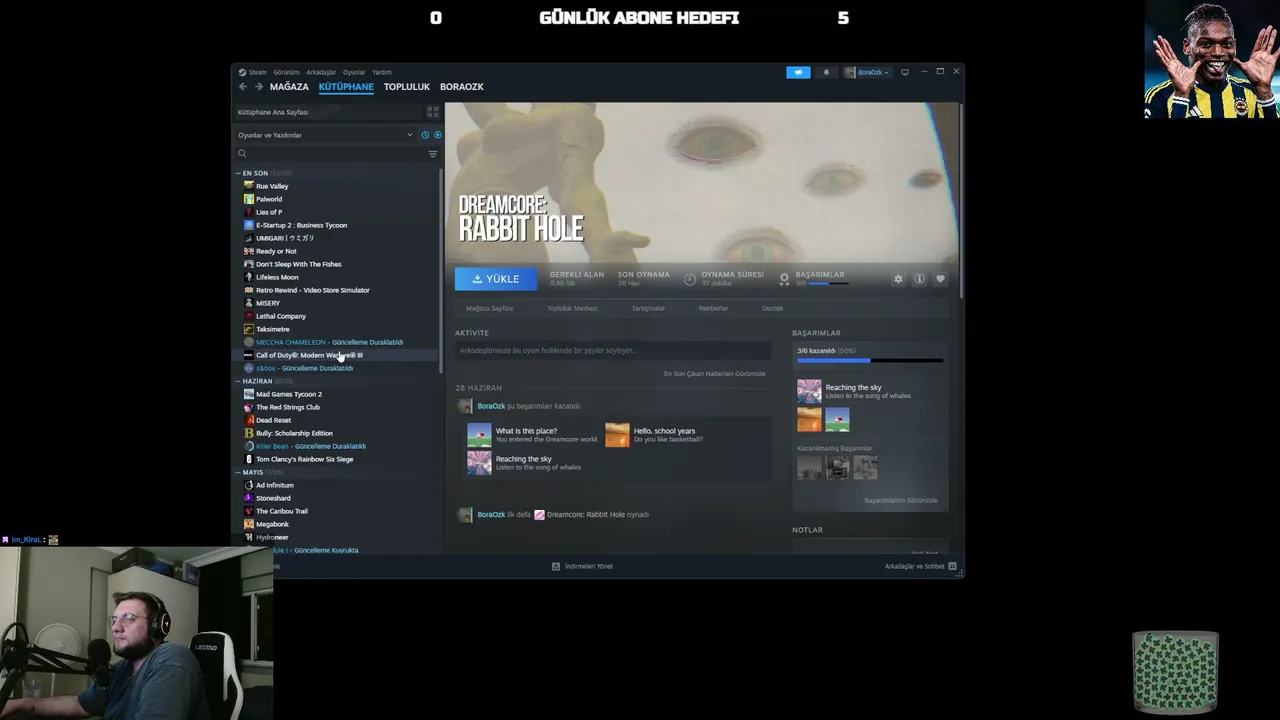Click the Ad Infinitum game icon
This screenshot has width=1280, height=720.
[249, 485]
